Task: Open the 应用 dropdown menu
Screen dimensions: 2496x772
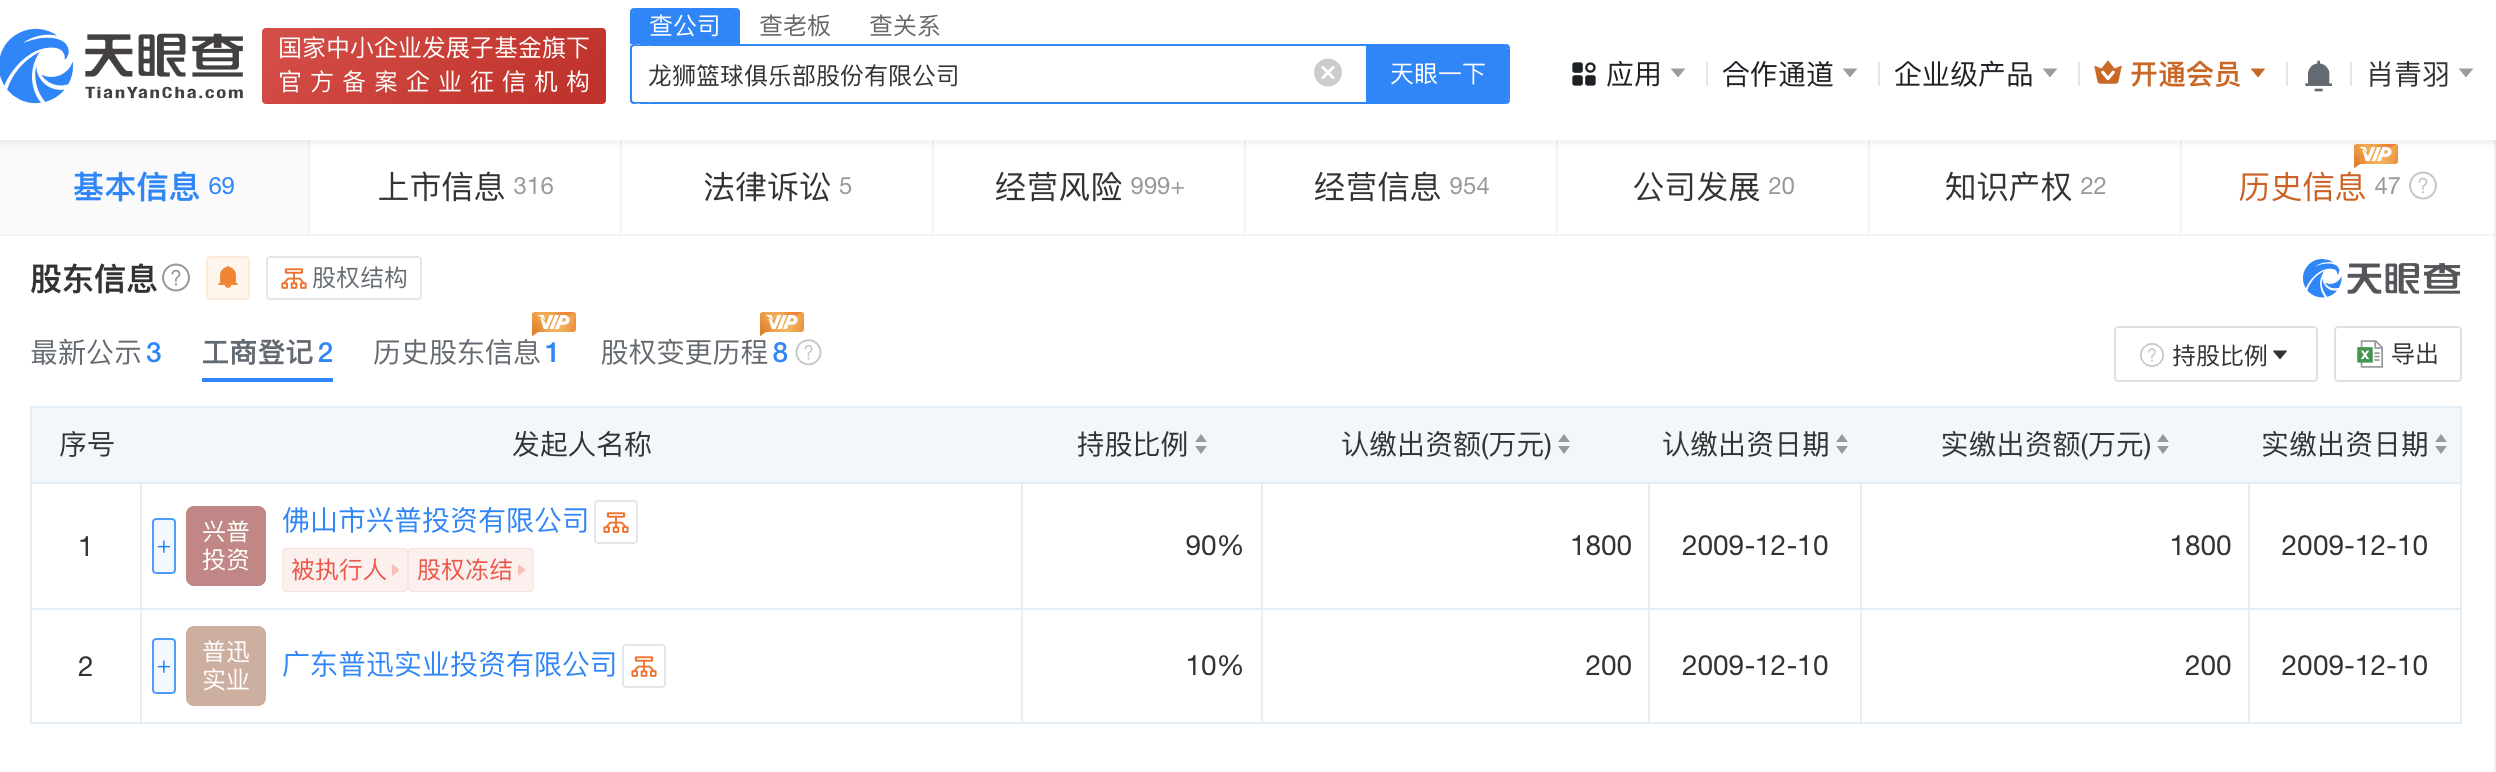Action: tap(1628, 74)
